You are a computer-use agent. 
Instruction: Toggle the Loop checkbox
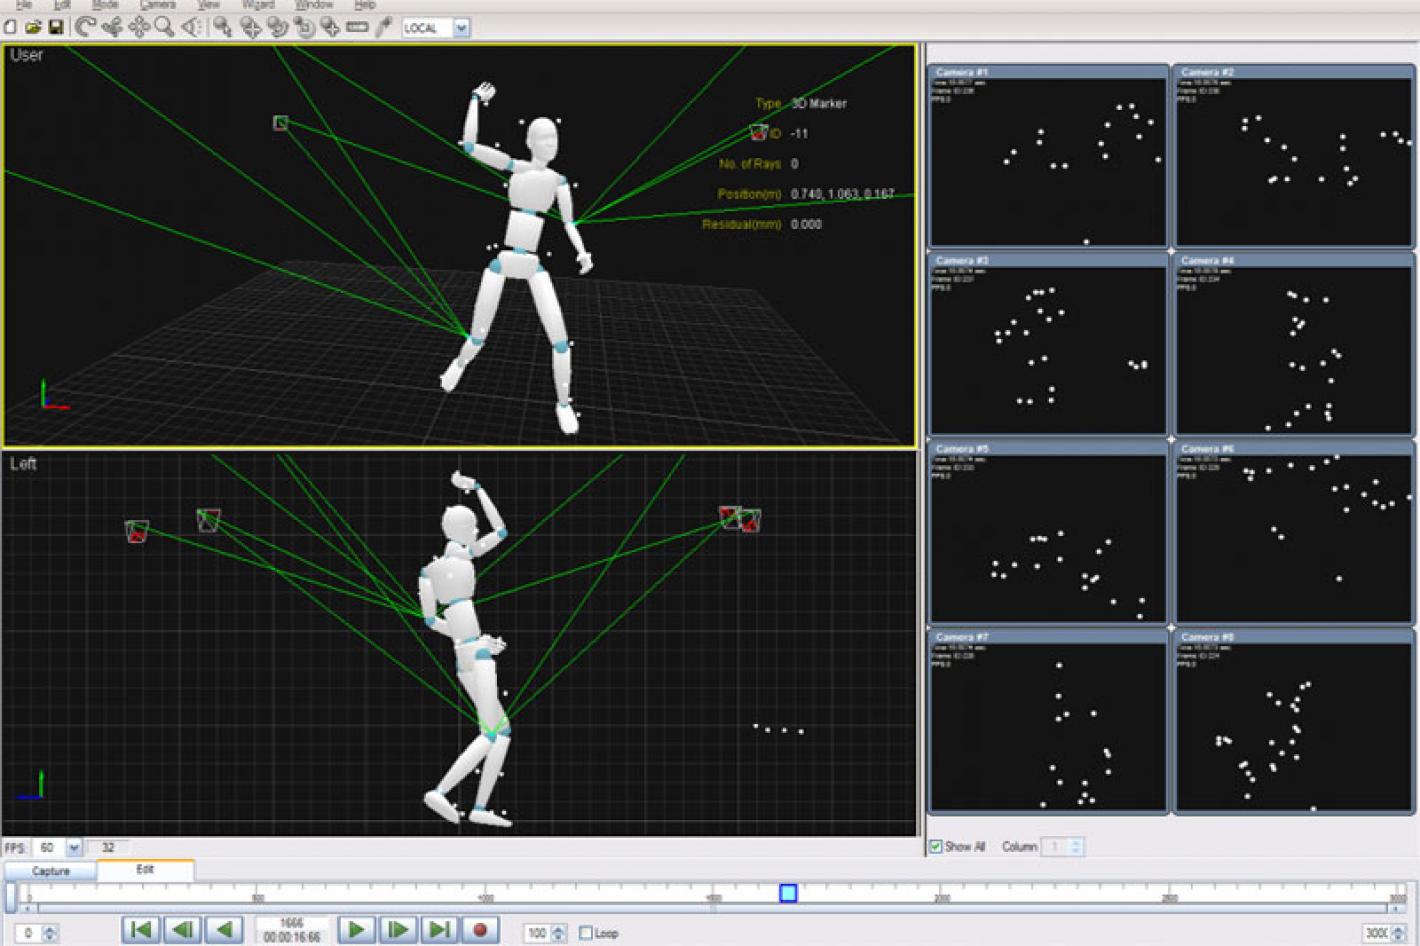tap(586, 933)
